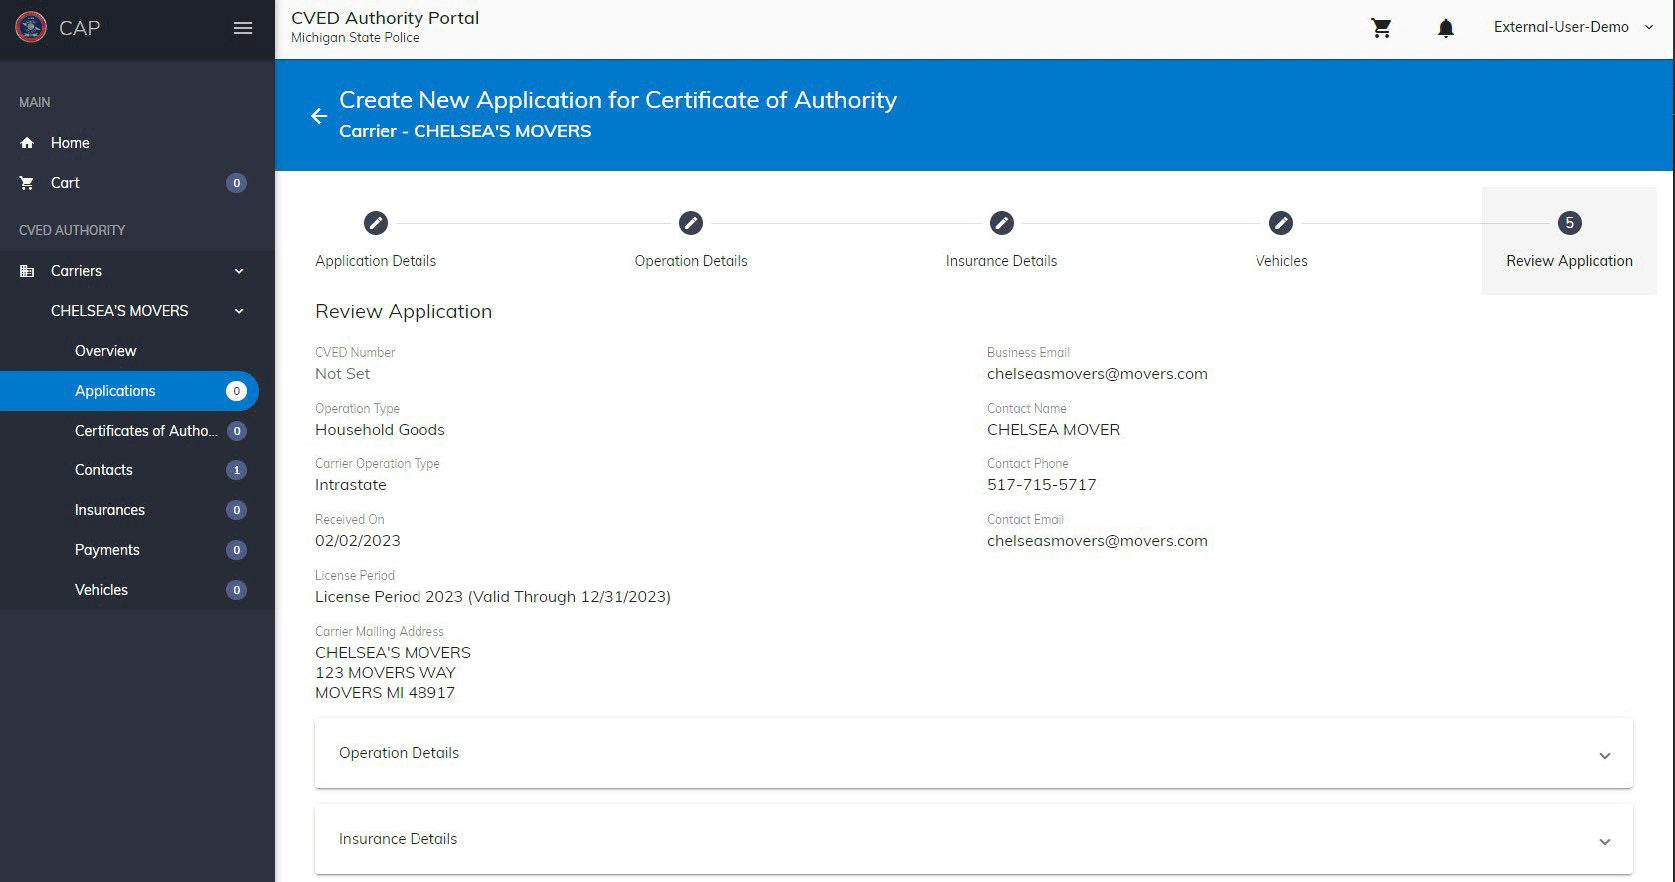Click the Contacts count badge showing 1
Screen dimensions: 1675x882
[236, 470]
